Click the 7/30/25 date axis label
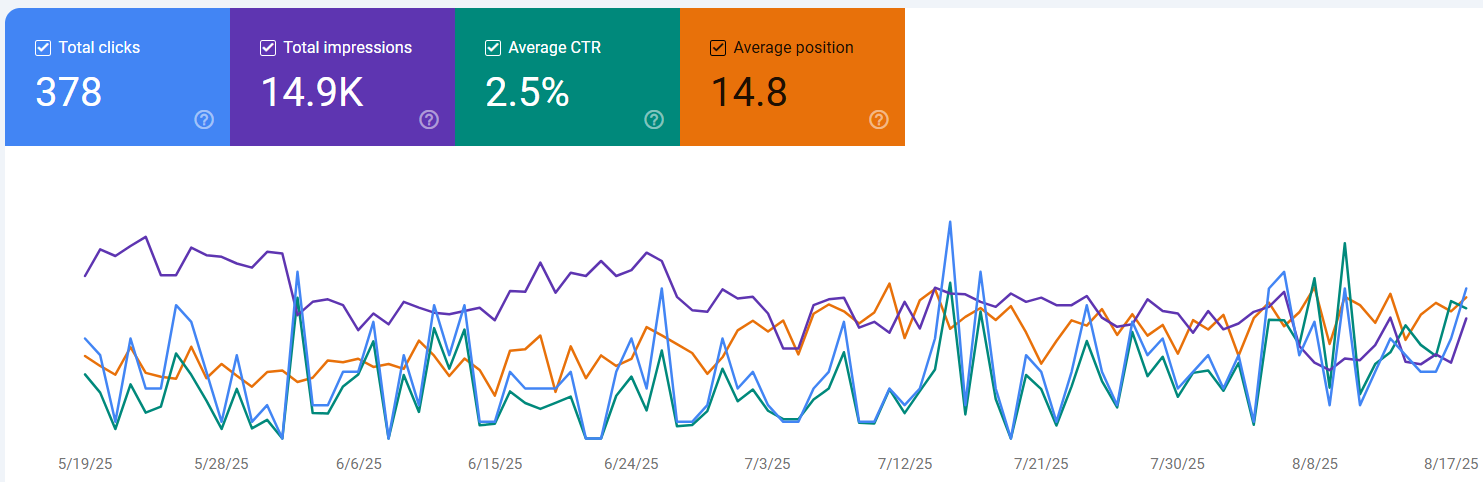This screenshot has height=482, width=1483. coord(1177,464)
